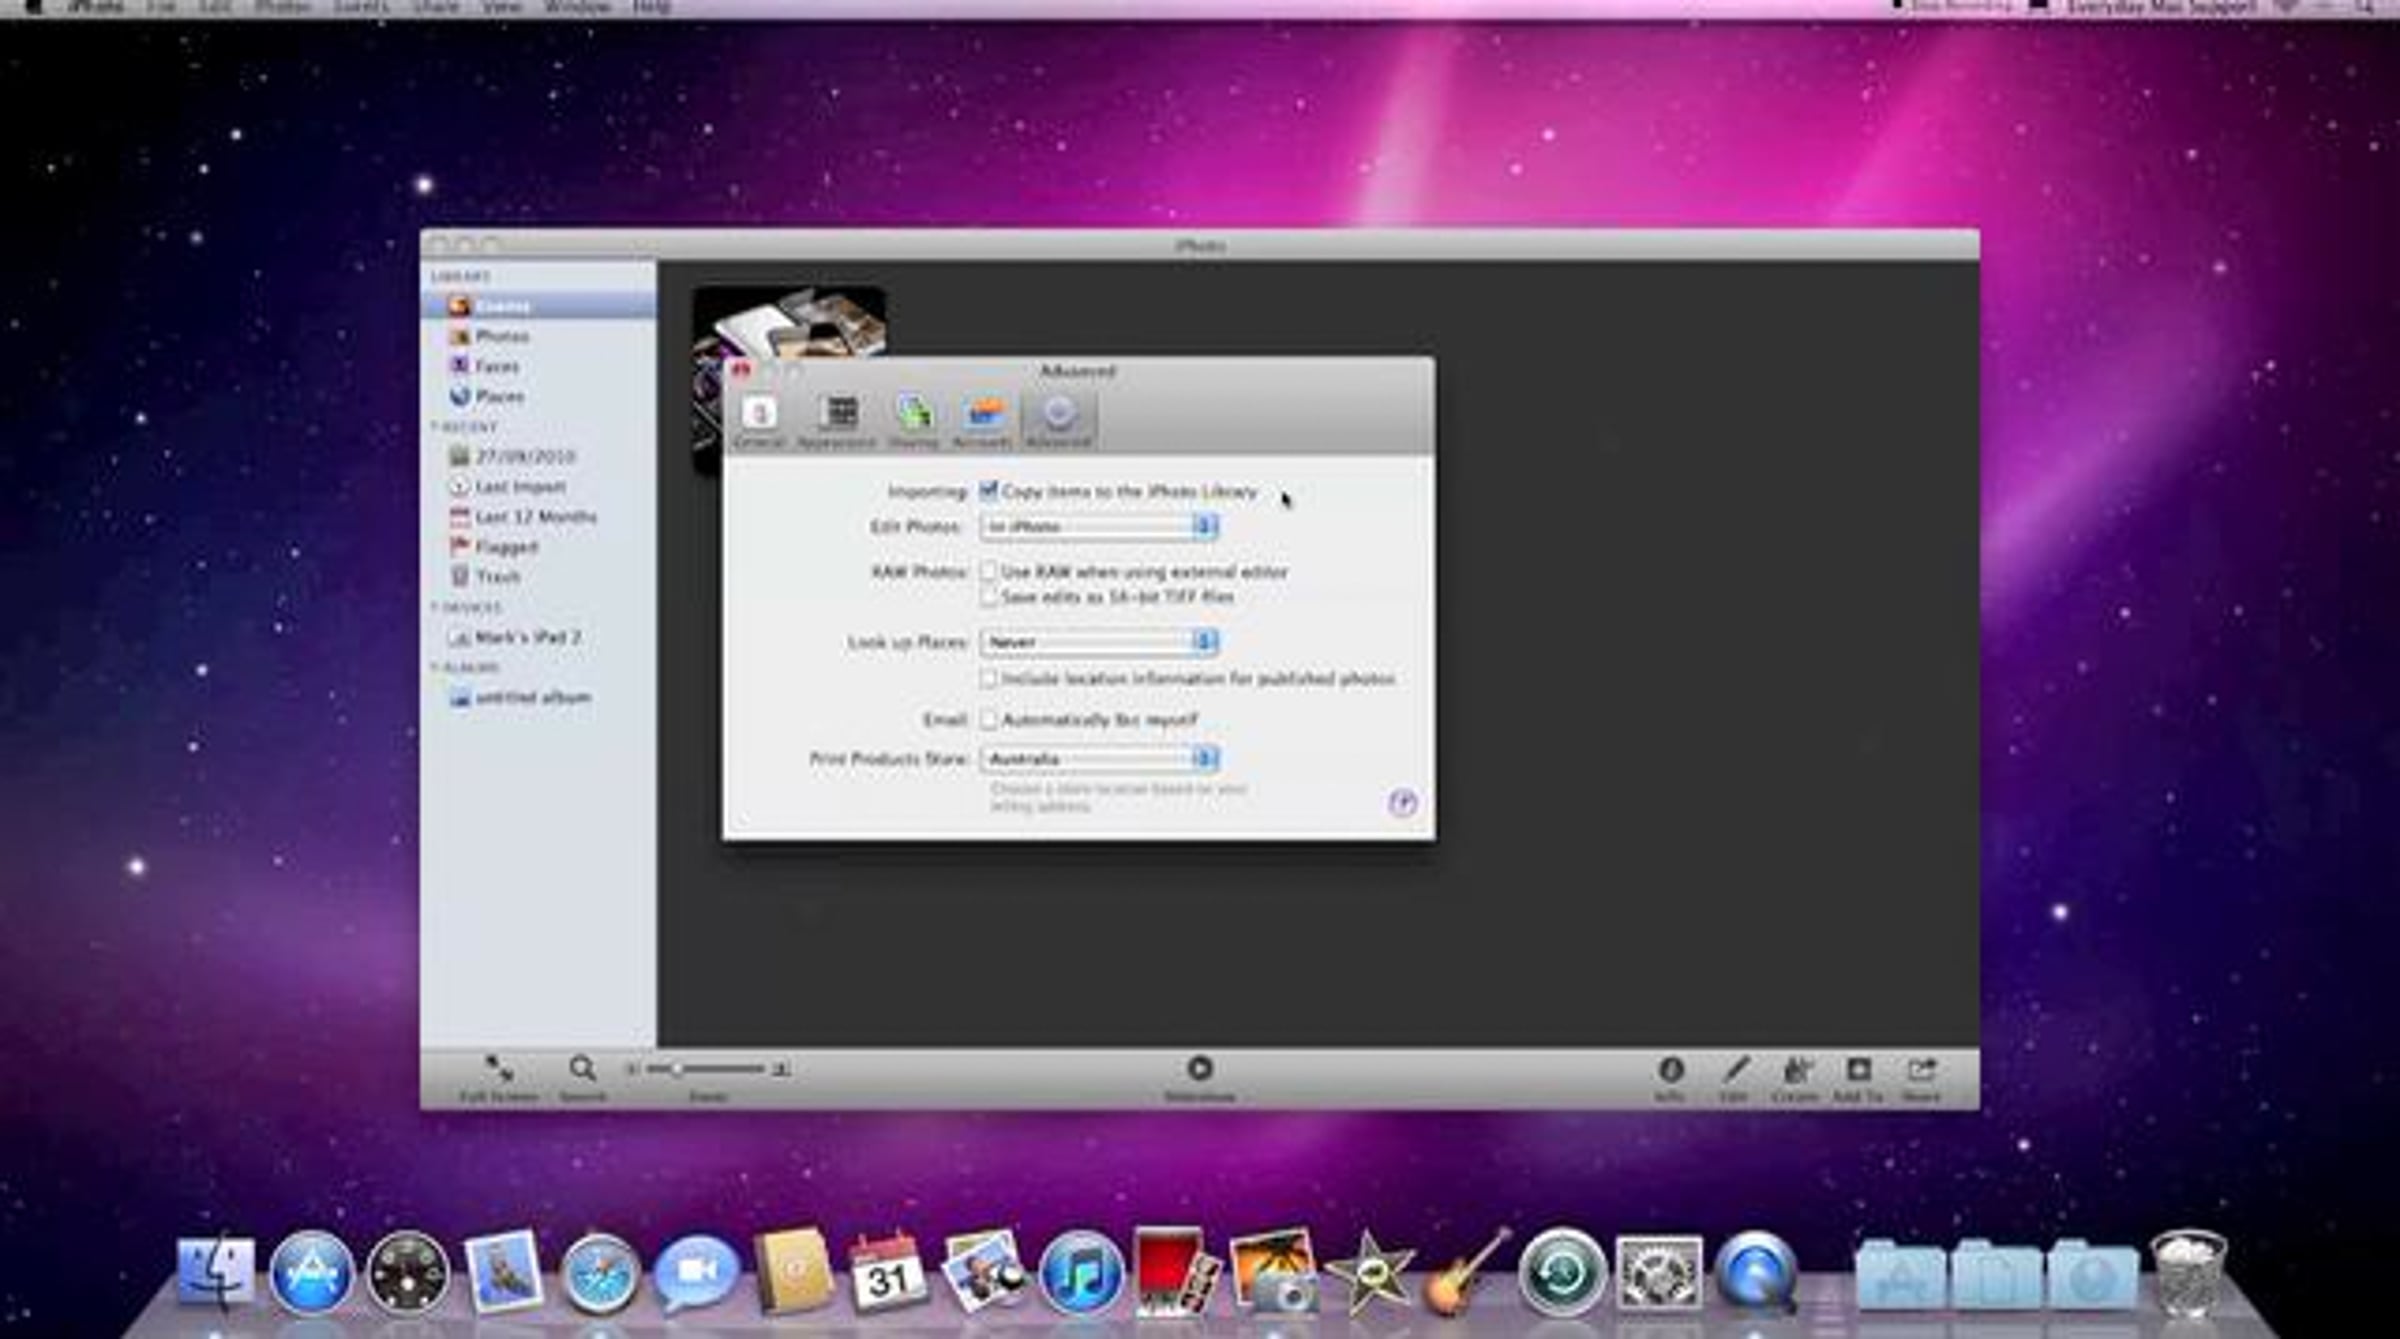
Task: Uncheck Copy items to the iPhoto Library
Action: click(x=988, y=491)
